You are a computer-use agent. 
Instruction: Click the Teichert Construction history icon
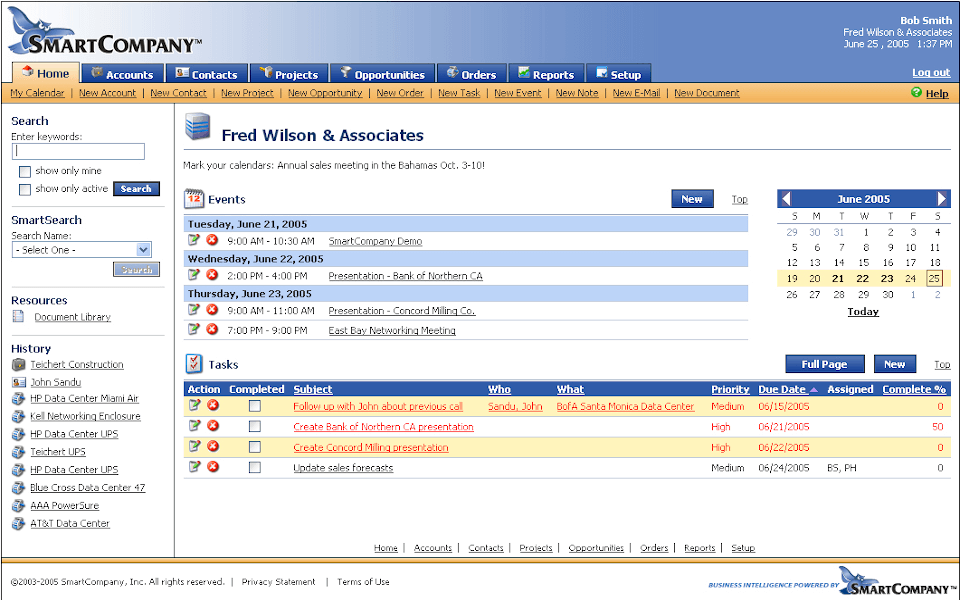point(18,364)
